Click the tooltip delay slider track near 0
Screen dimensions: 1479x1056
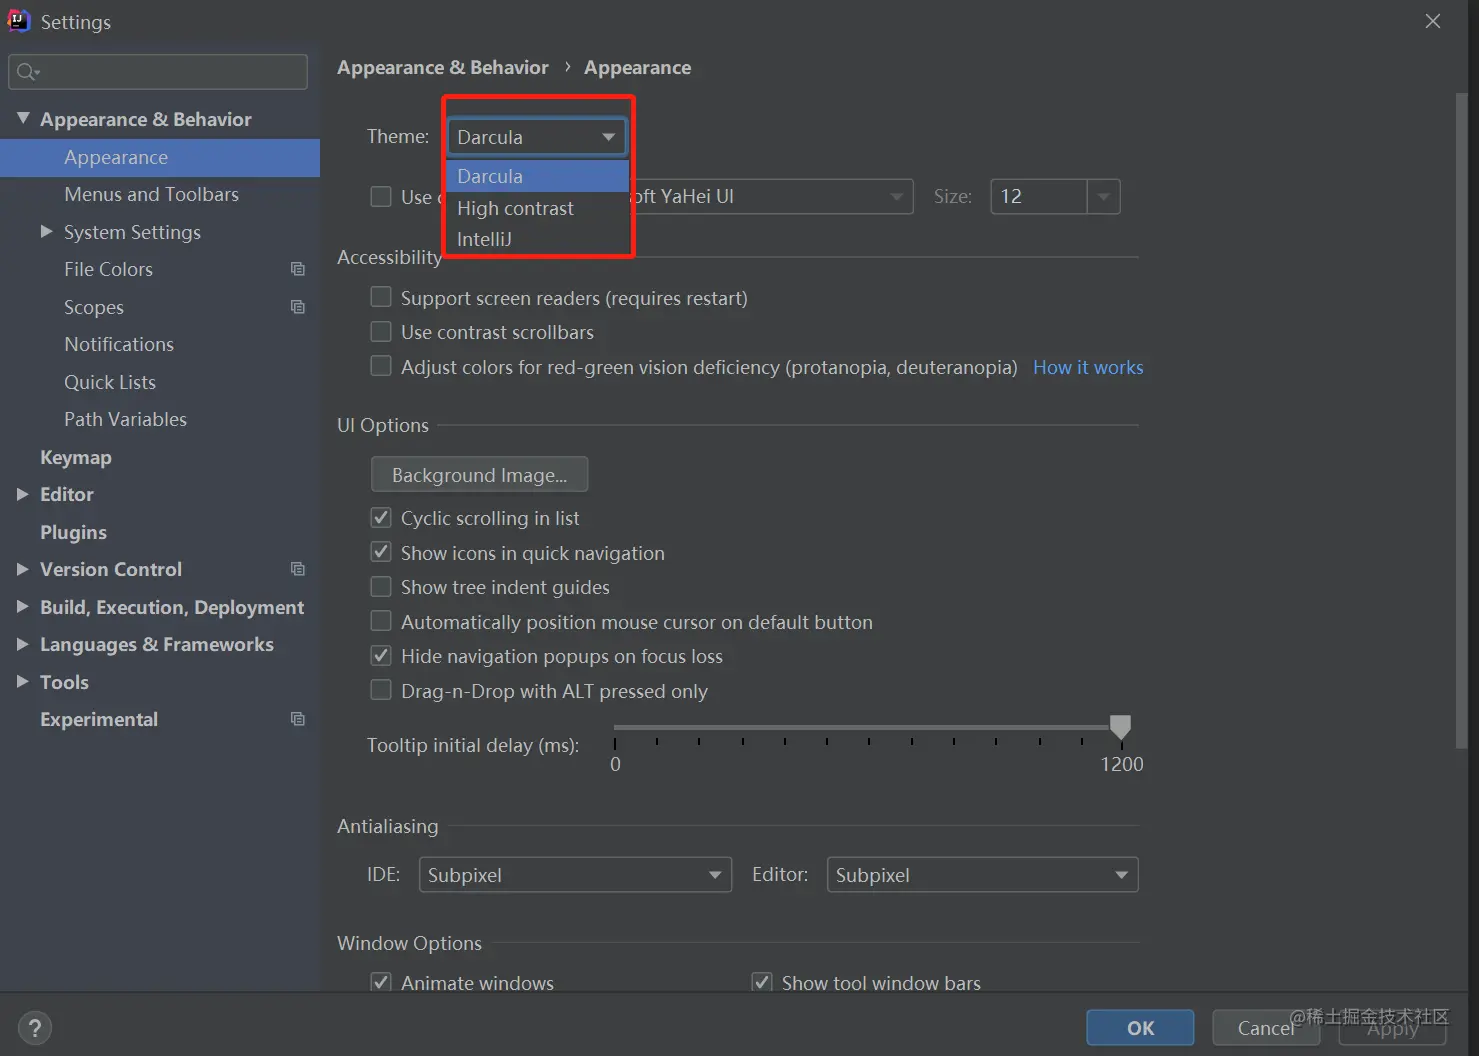[x=618, y=727]
